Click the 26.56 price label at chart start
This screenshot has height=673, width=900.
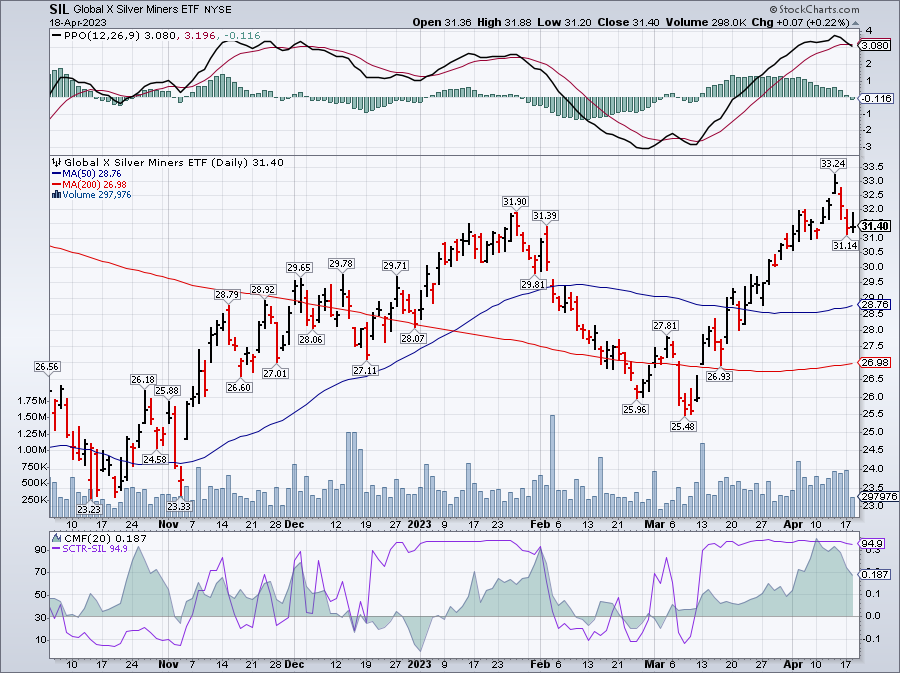[47, 366]
